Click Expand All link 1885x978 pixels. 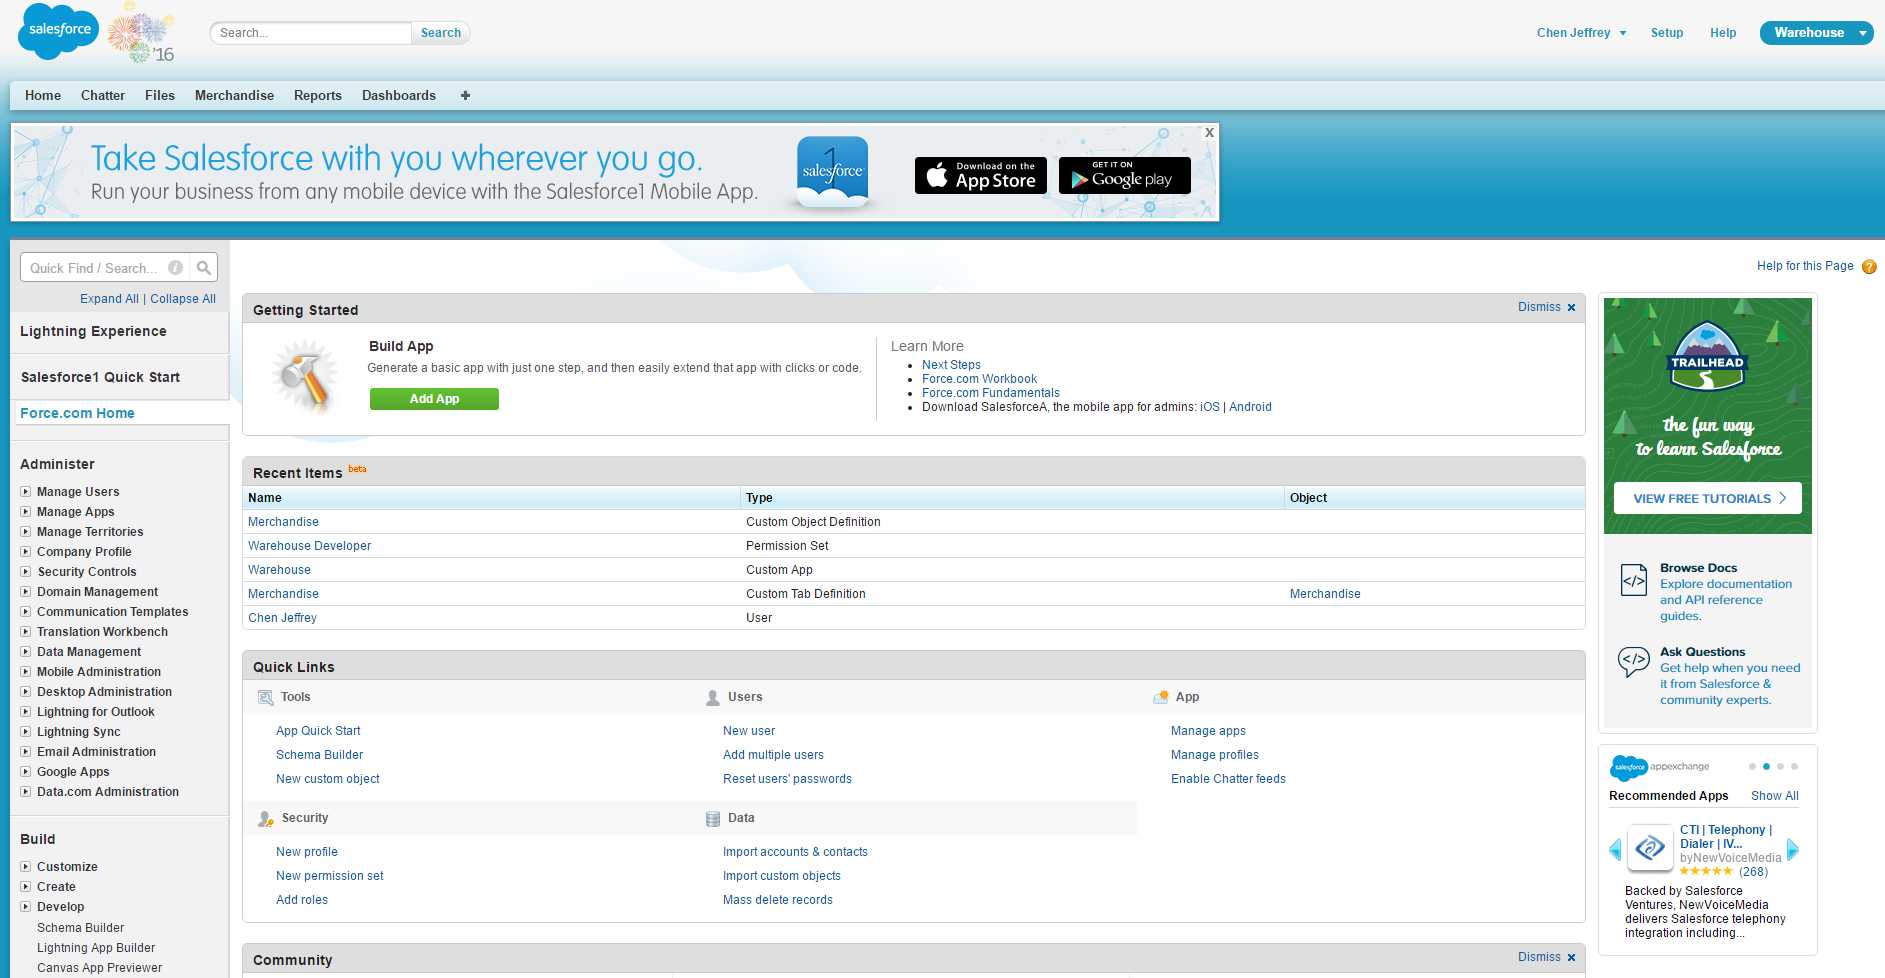click(109, 299)
